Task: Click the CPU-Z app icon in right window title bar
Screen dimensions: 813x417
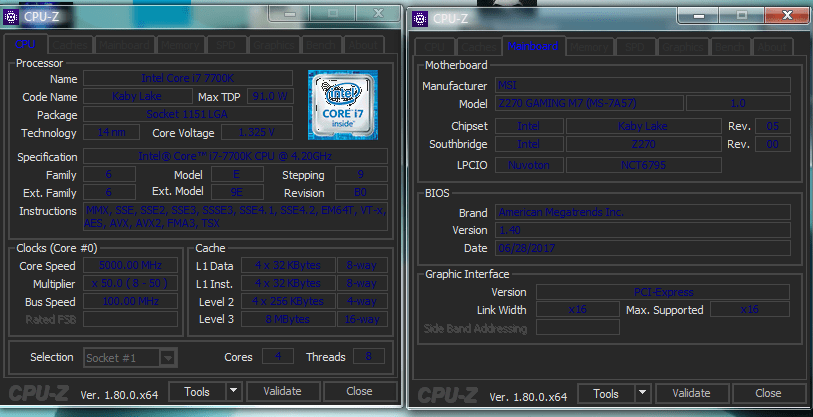Action: (x=420, y=19)
